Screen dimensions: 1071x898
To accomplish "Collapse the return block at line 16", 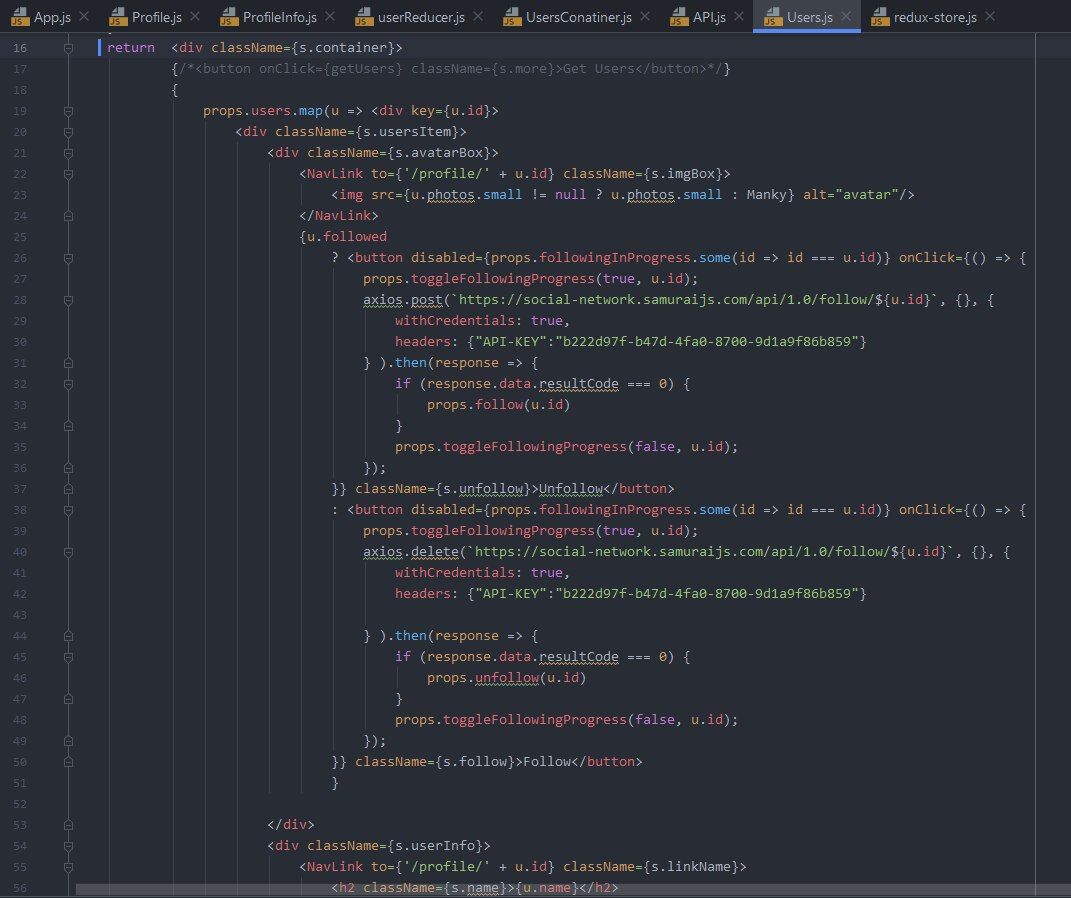I will 68,48.
